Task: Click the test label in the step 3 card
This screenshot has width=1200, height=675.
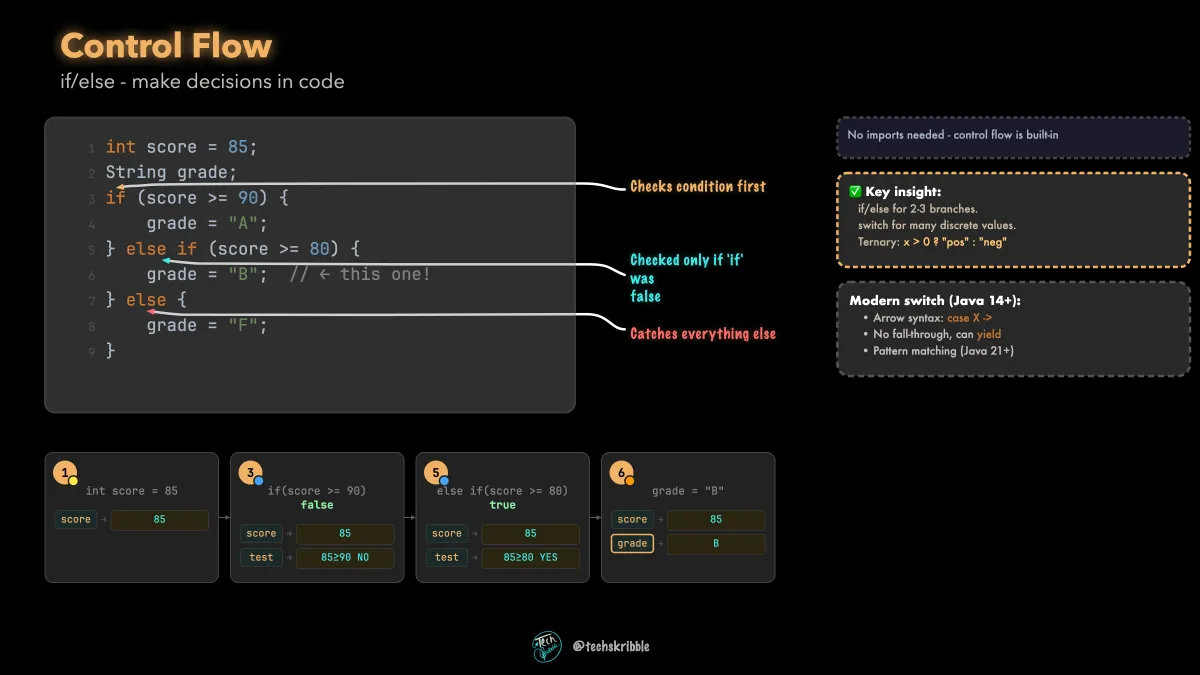Action: tap(262, 558)
